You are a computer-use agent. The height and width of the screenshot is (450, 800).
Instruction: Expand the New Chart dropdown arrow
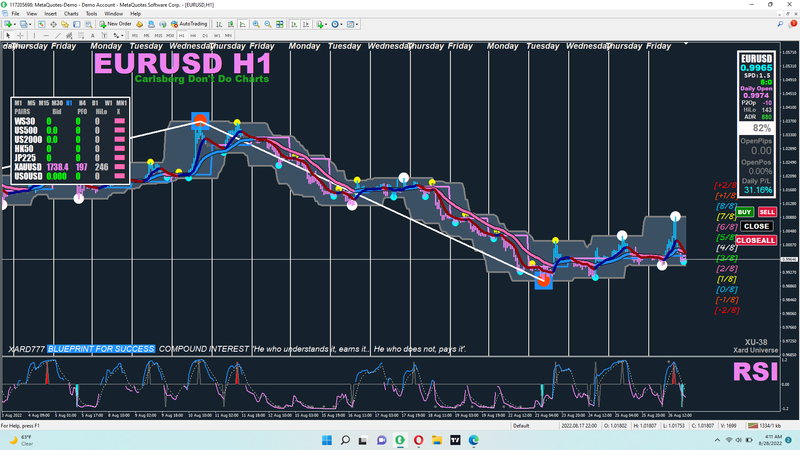tap(15, 24)
